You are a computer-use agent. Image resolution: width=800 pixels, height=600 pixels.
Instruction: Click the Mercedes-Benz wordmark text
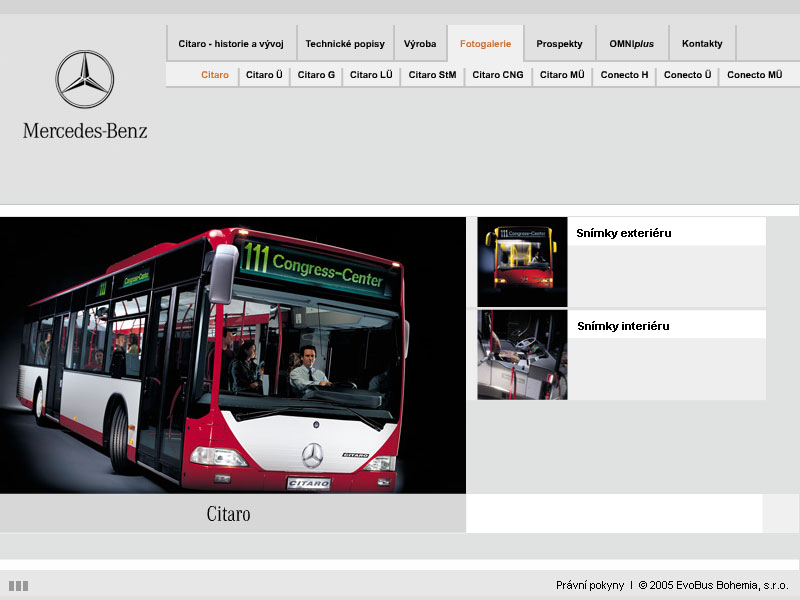point(85,131)
